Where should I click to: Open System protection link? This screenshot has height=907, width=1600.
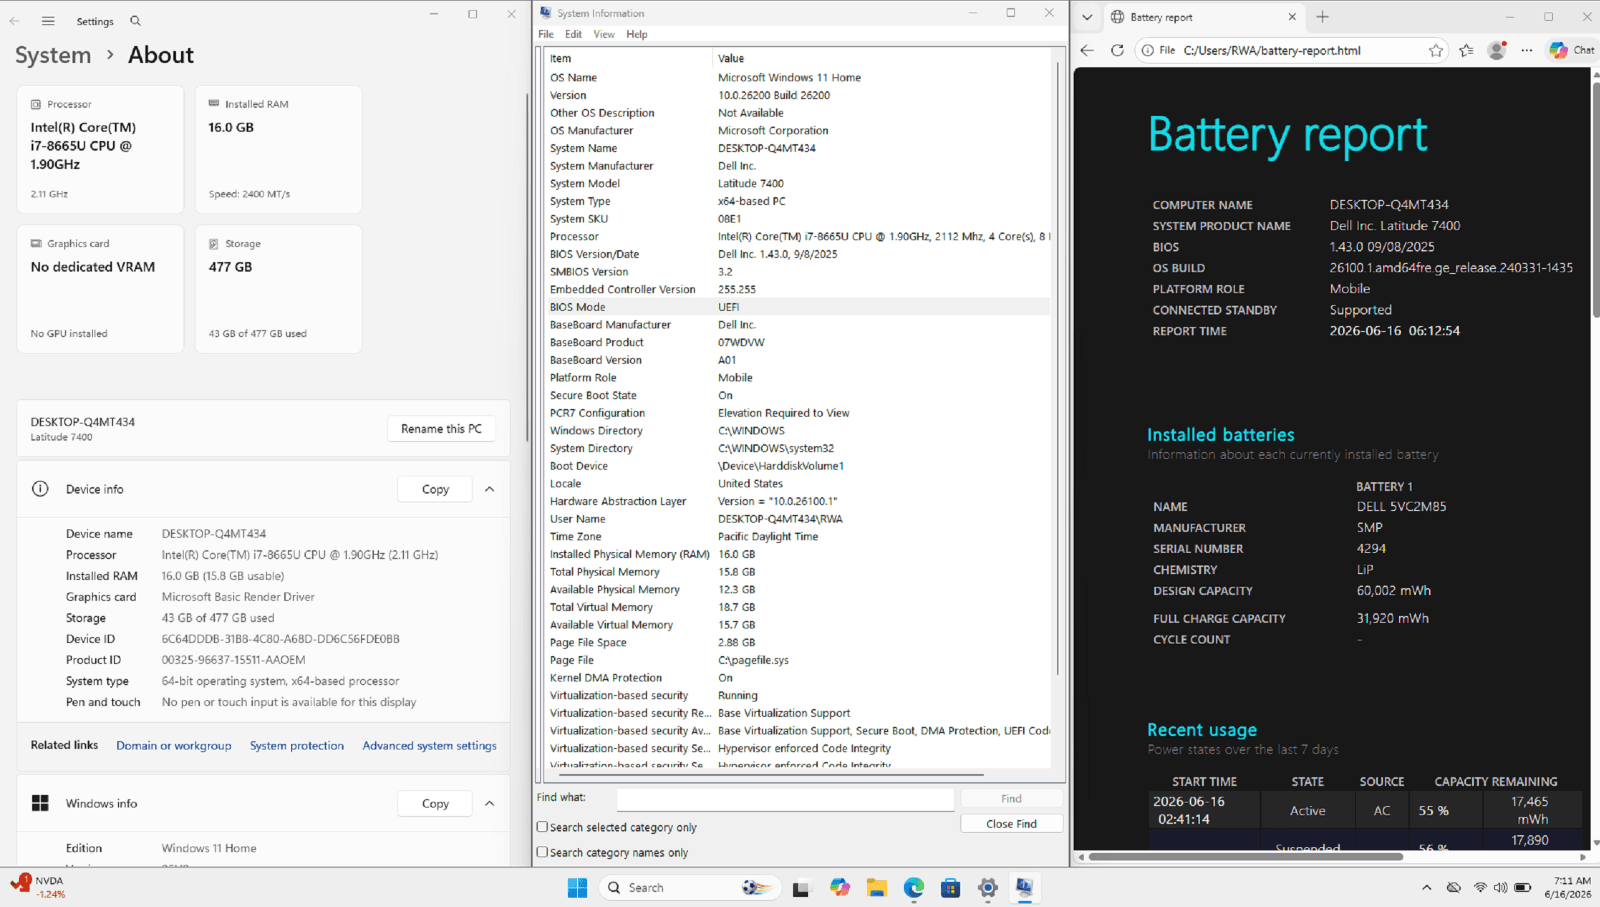(297, 746)
